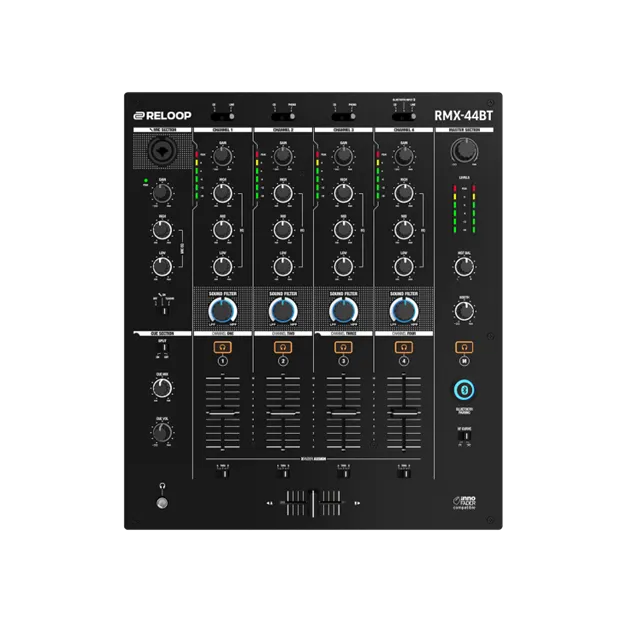Click the Channel 1 Sound Filter knob
The width and height of the screenshot is (626, 626).
pos(223,311)
